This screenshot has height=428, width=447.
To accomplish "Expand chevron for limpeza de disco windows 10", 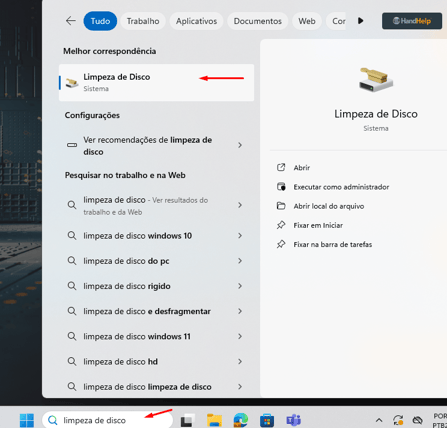I will [240, 236].
